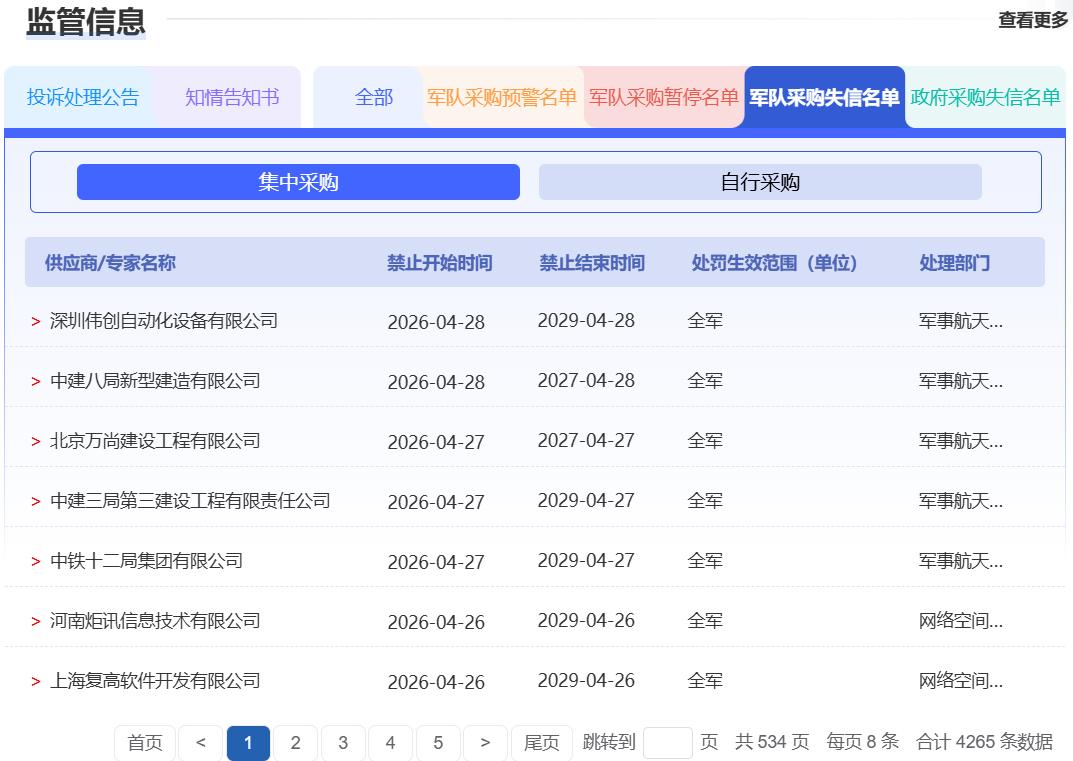
Task: Switch to 军队采购预警名单 tab
Action: [x=502, y=97]
